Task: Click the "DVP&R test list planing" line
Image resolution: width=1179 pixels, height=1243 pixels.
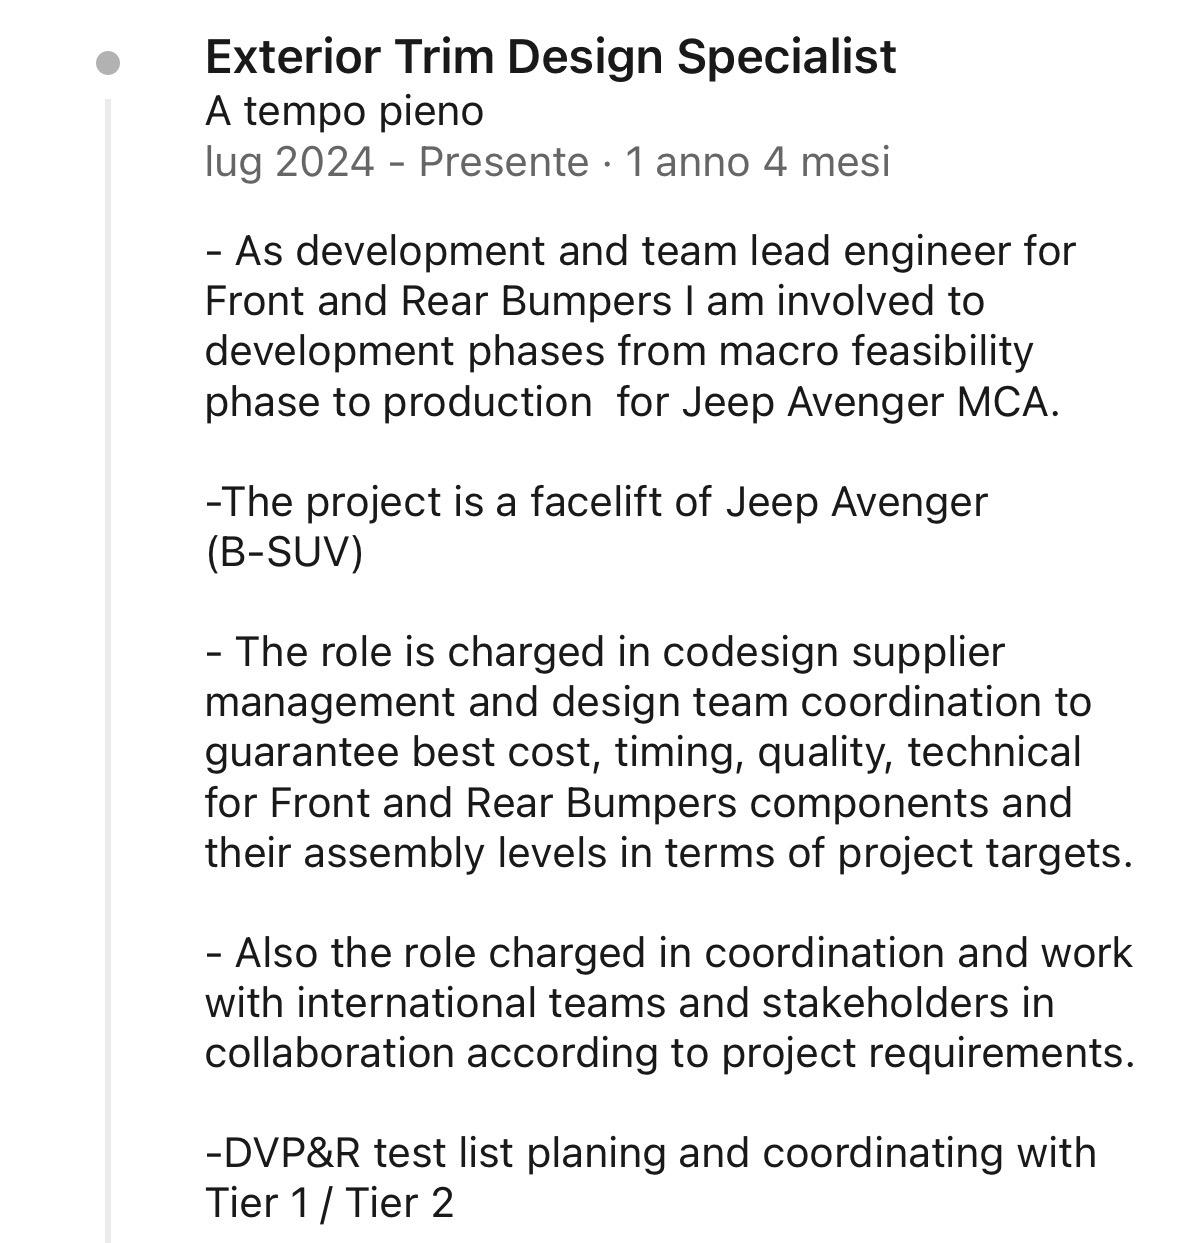Action: 650,1153
